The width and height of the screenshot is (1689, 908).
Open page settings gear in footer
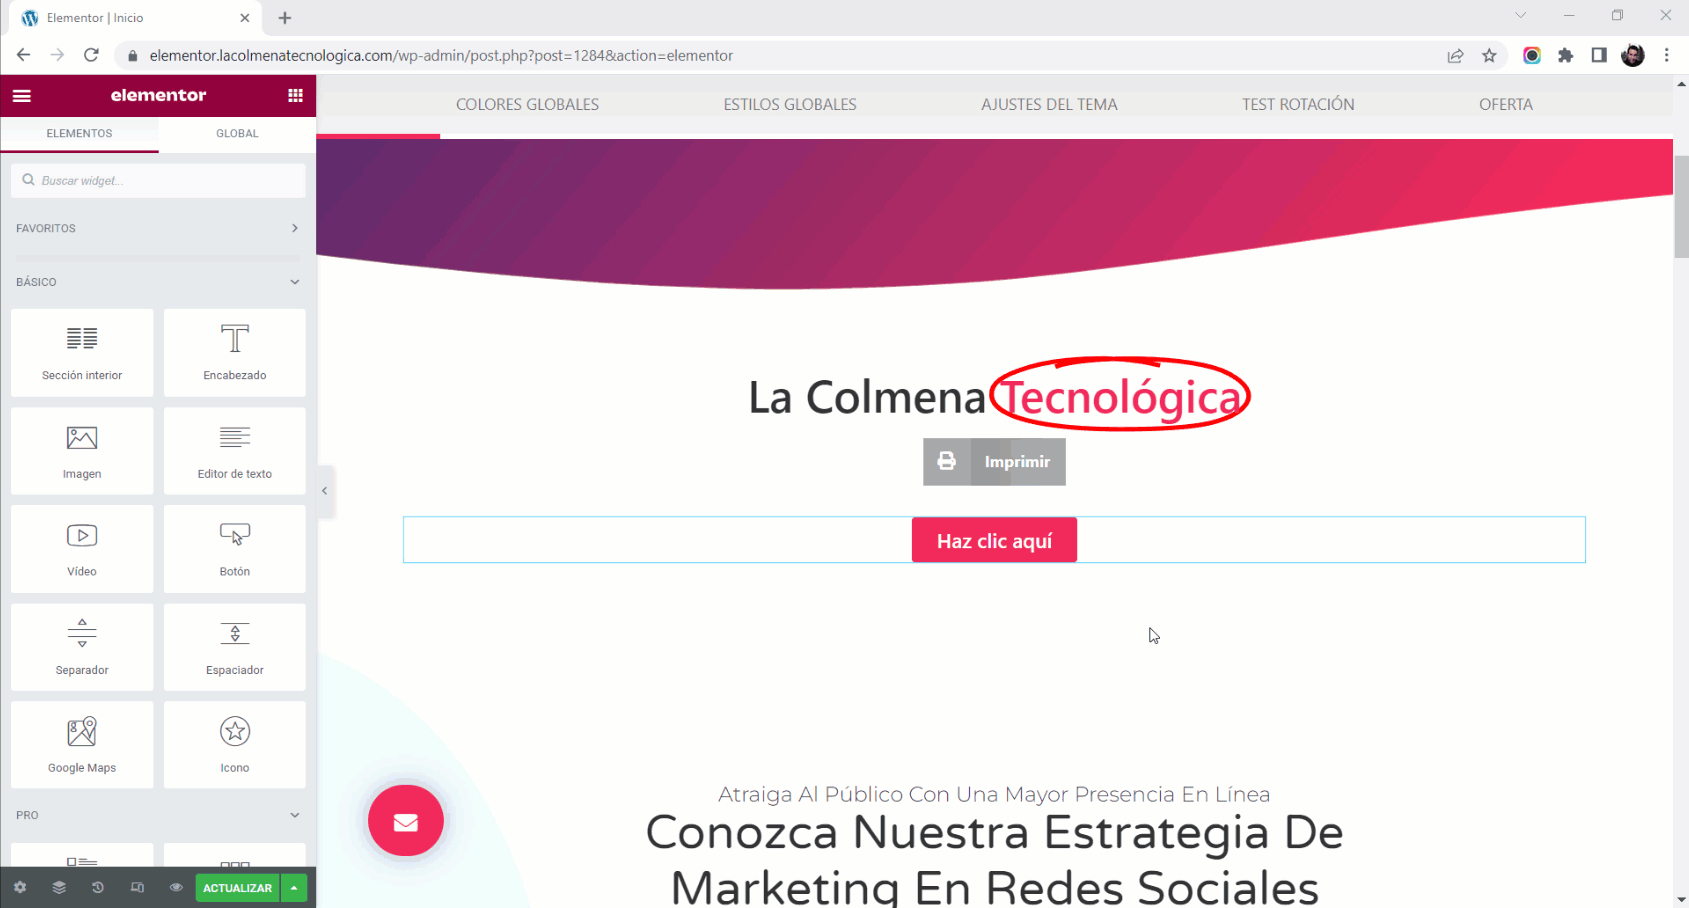tap(20, 888)
